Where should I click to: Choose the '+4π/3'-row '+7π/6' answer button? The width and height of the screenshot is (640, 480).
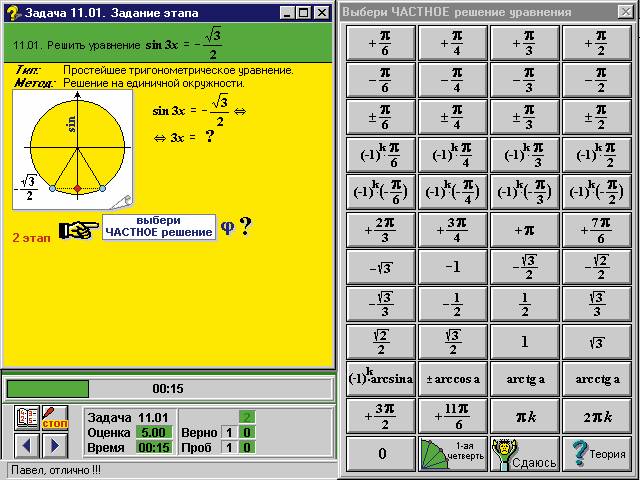596,229
